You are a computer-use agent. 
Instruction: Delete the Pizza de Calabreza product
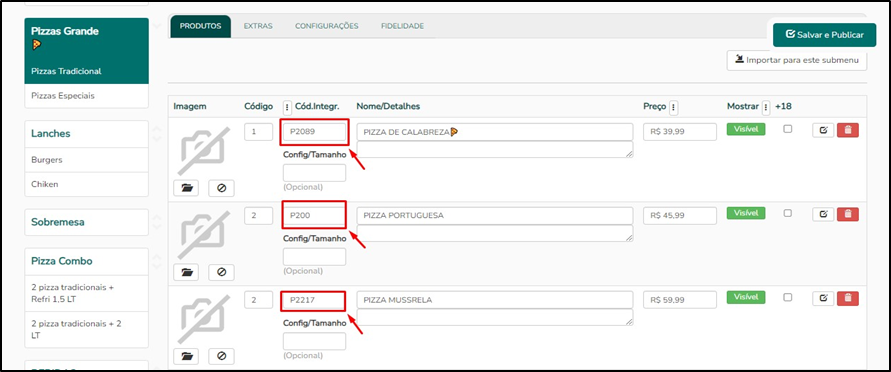[847, 130]
